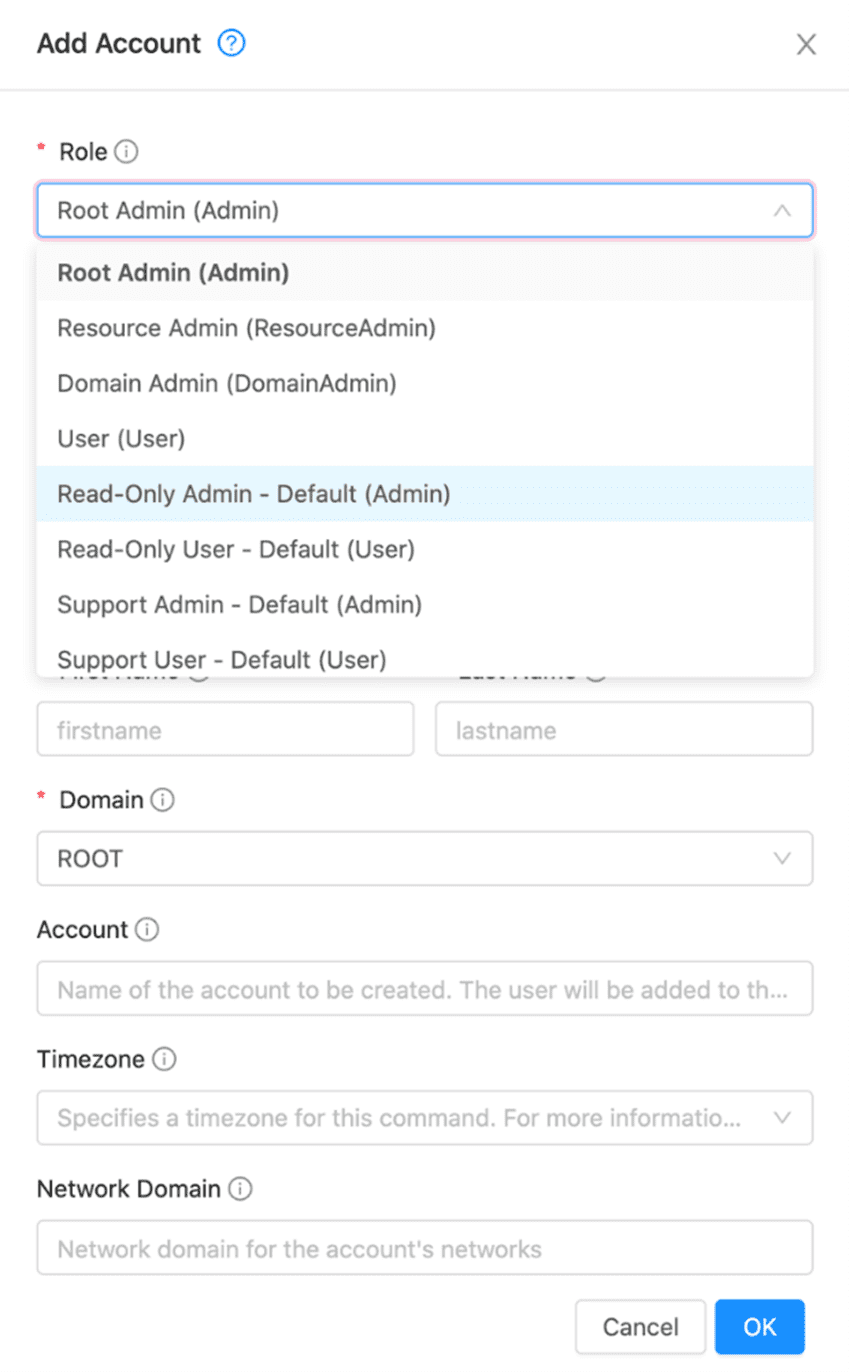This screenshot has height=1372, width=849.
Task: Click the help icon beside Add Account title
Action: point(230,43)
